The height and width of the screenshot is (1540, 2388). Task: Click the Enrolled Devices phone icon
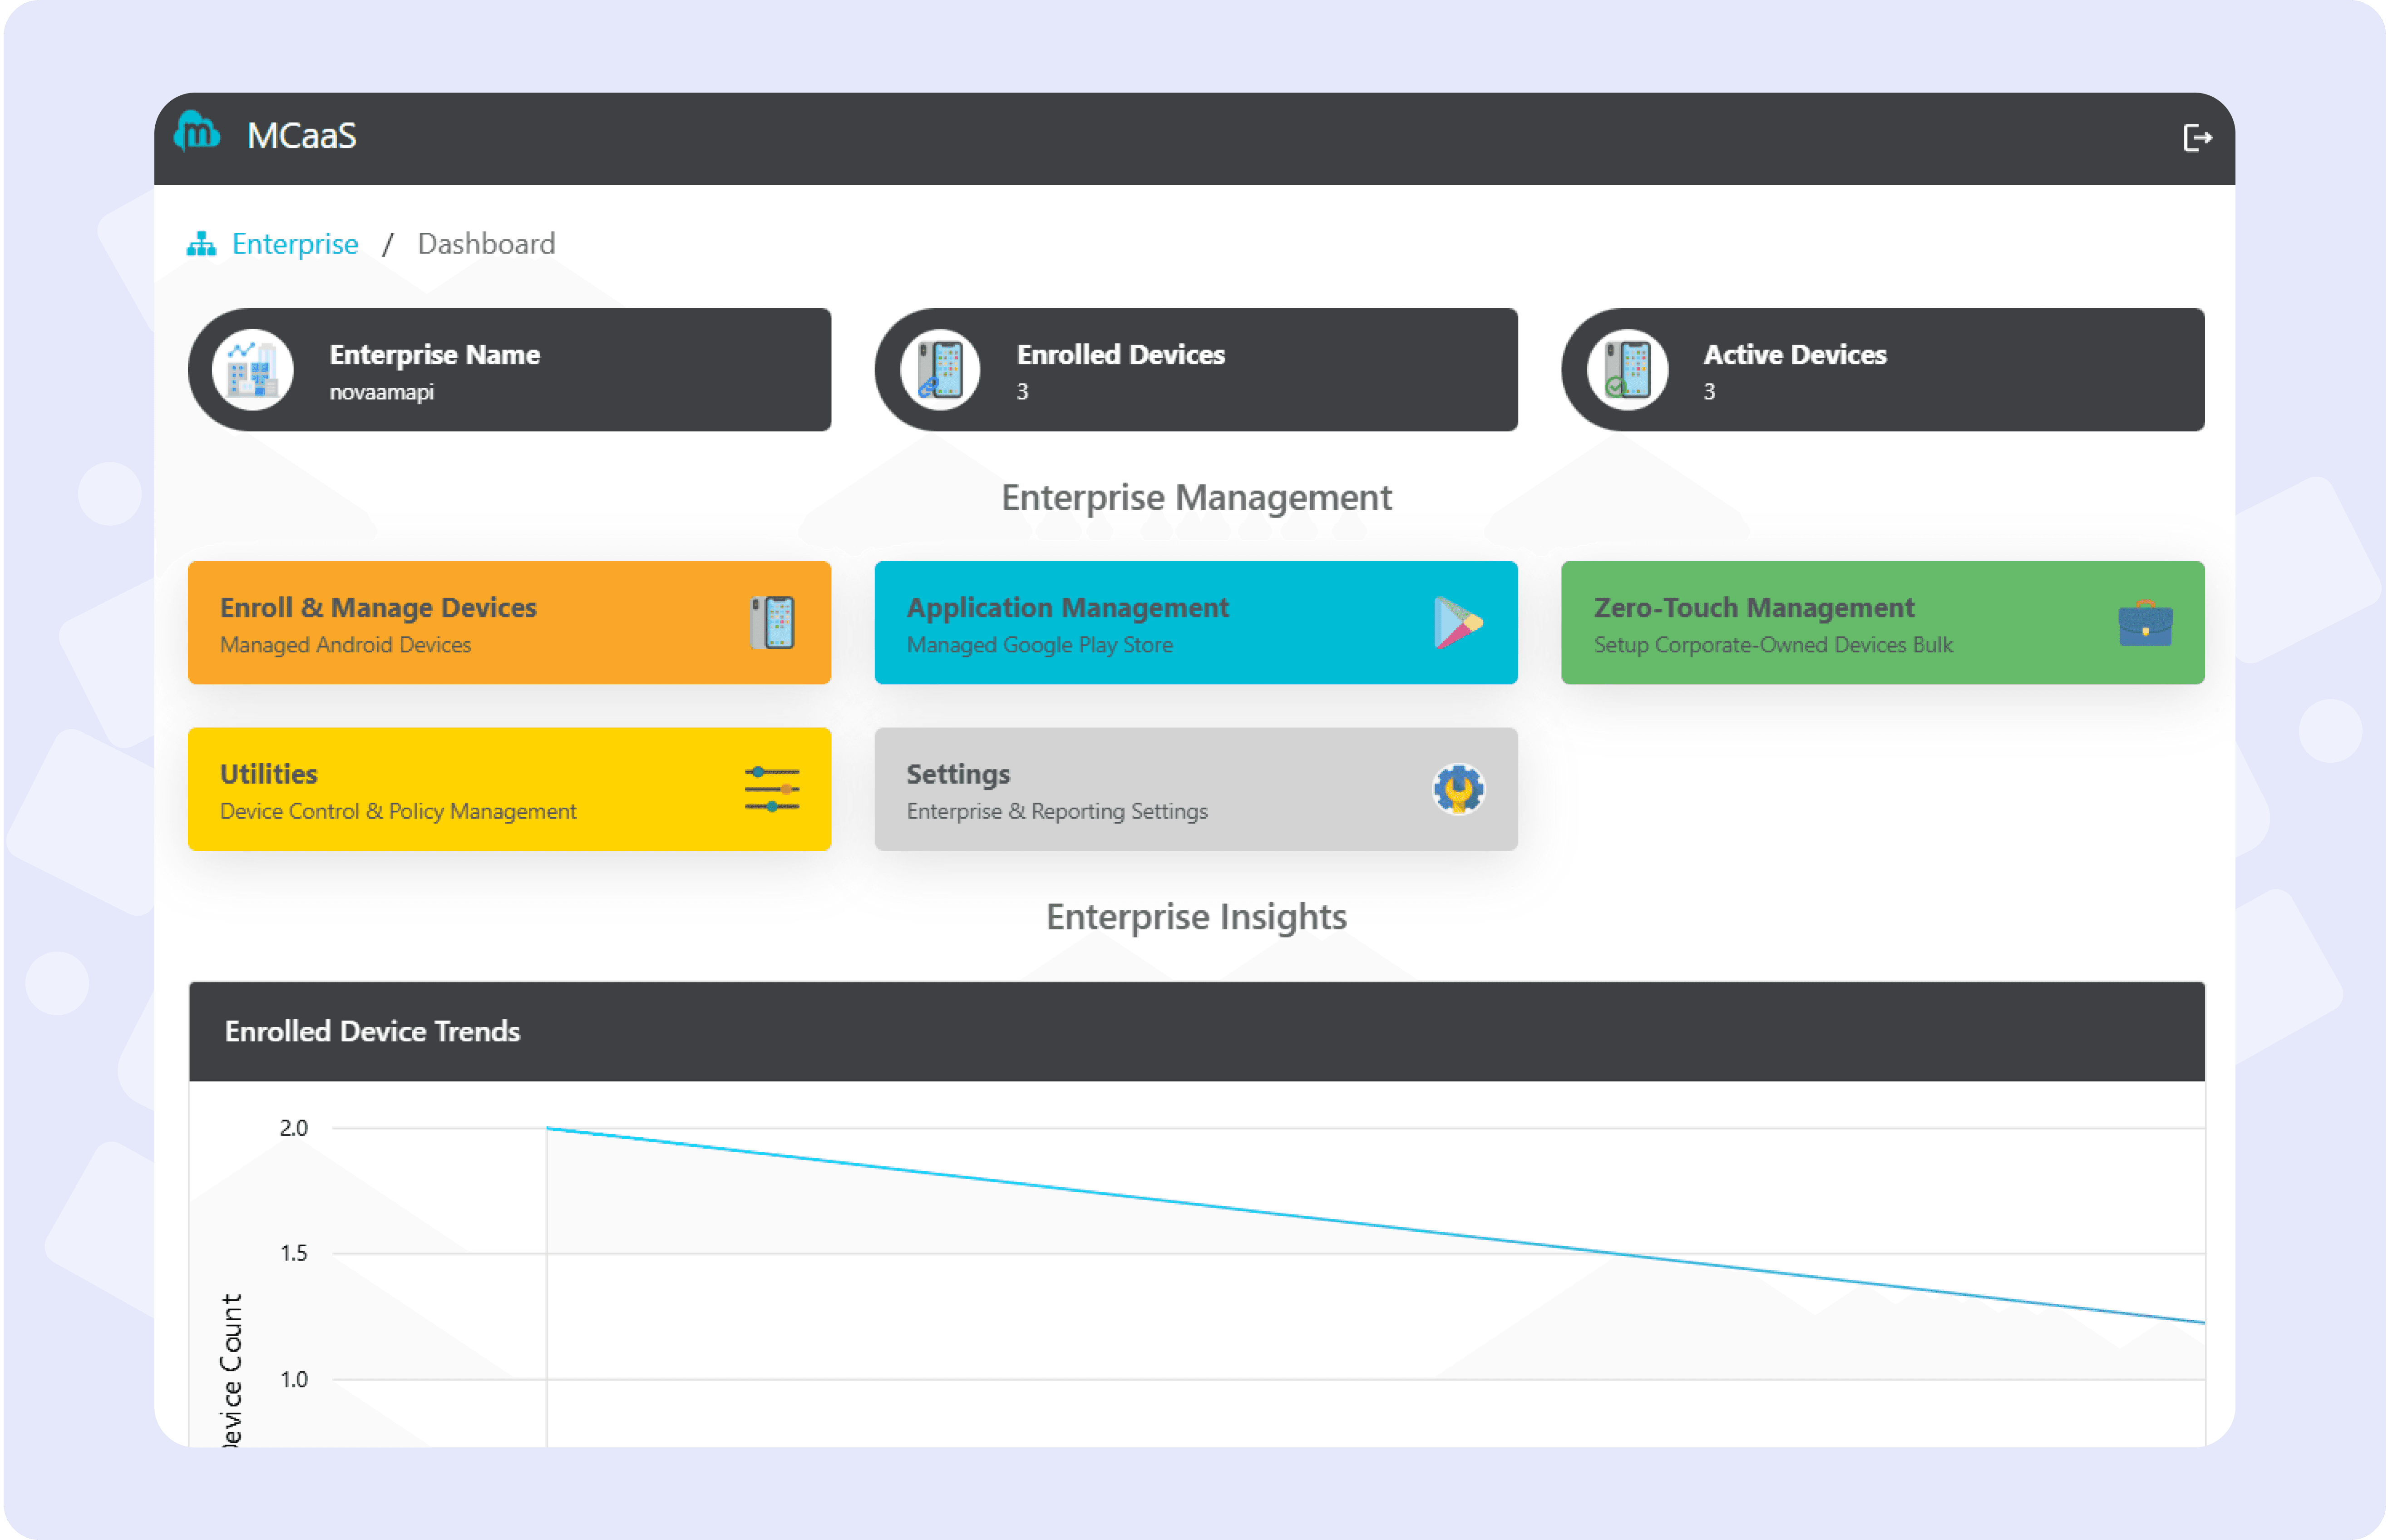pyautogui.click(x=940, y=370)
